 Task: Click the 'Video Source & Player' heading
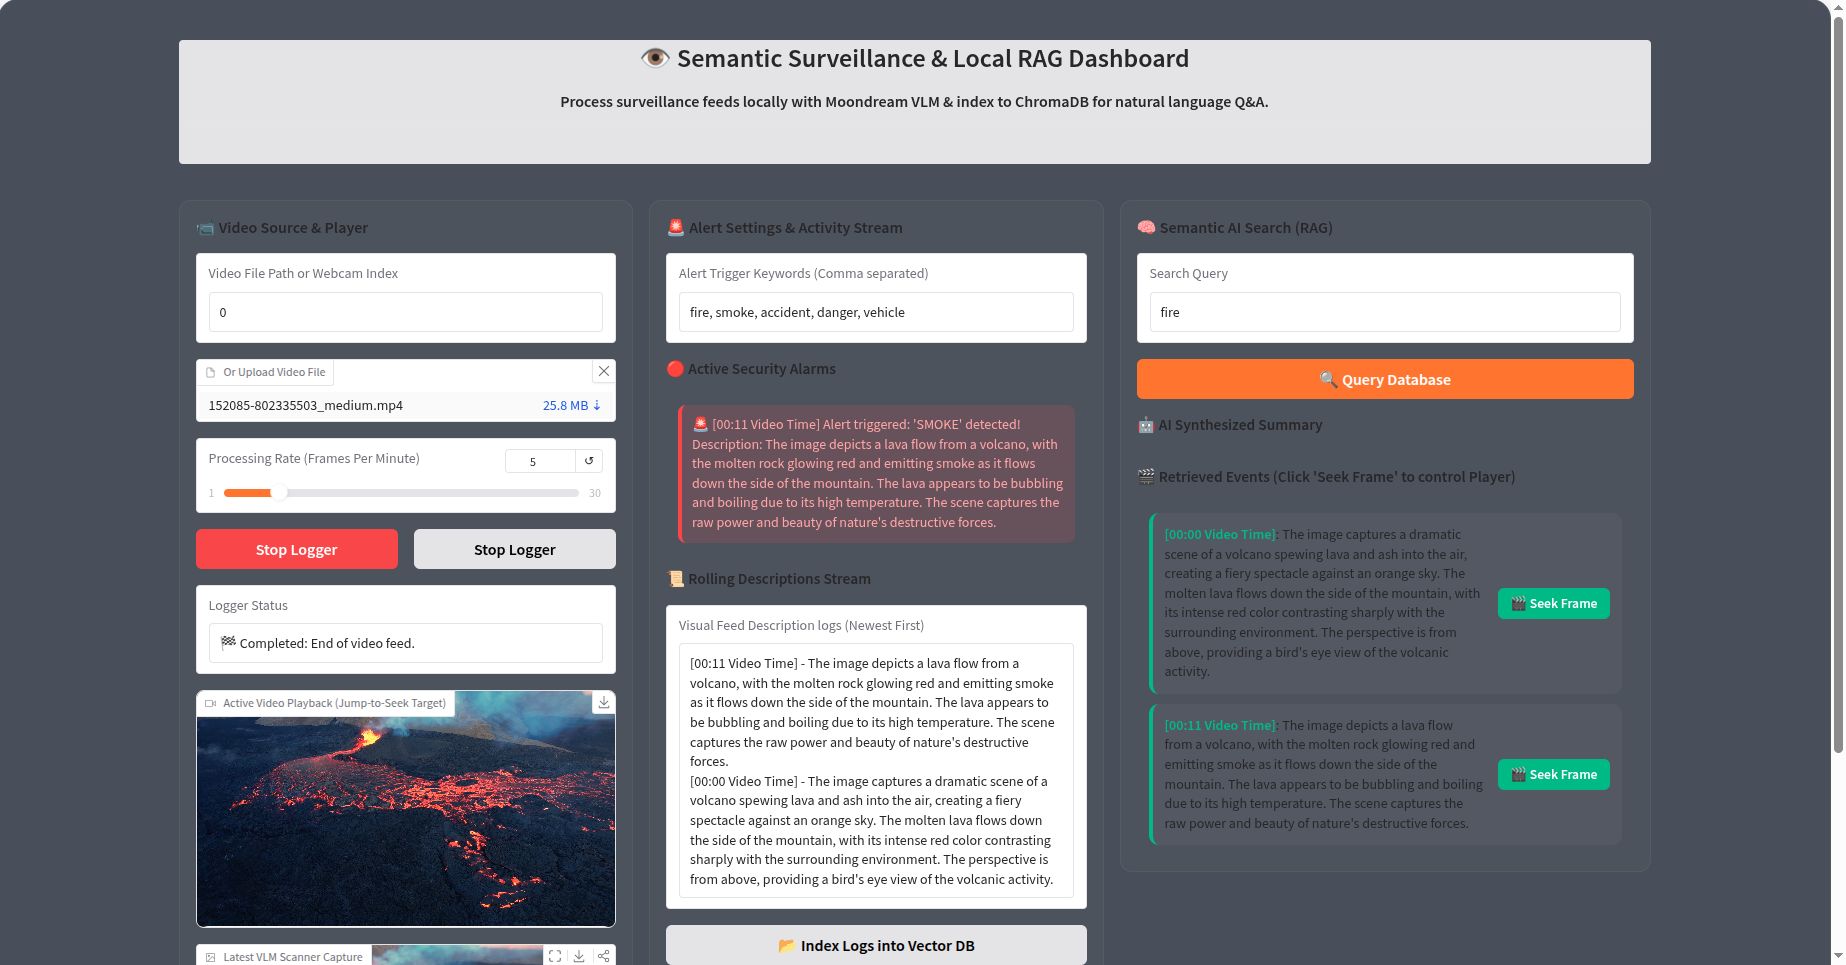pos(282,228)
